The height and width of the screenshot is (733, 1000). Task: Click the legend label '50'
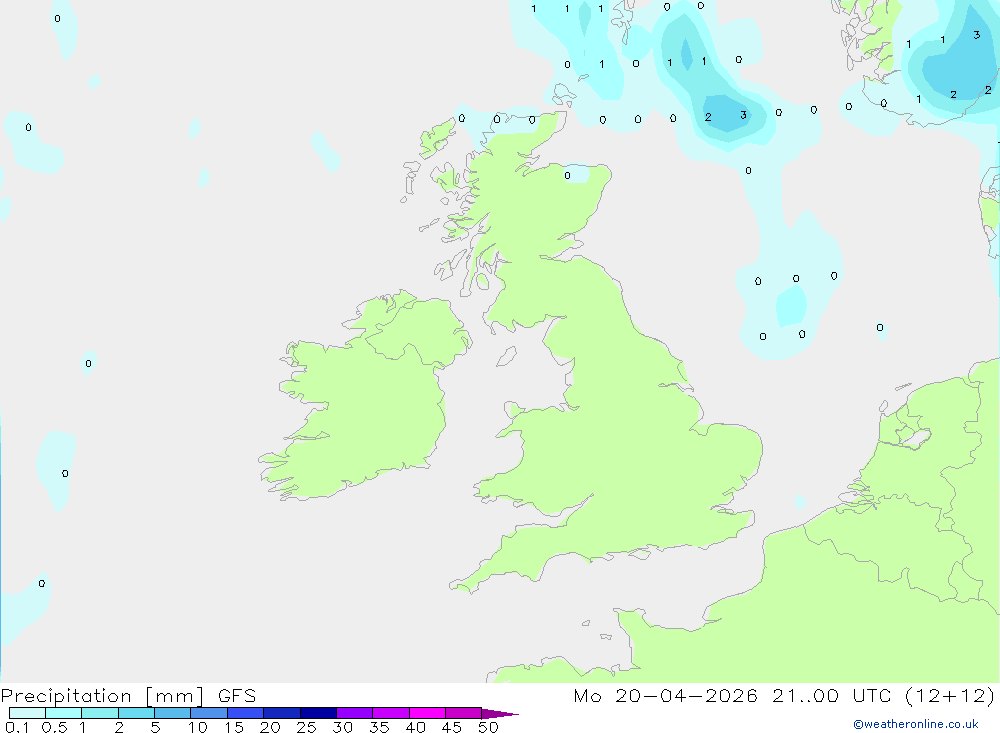(488, 727)
